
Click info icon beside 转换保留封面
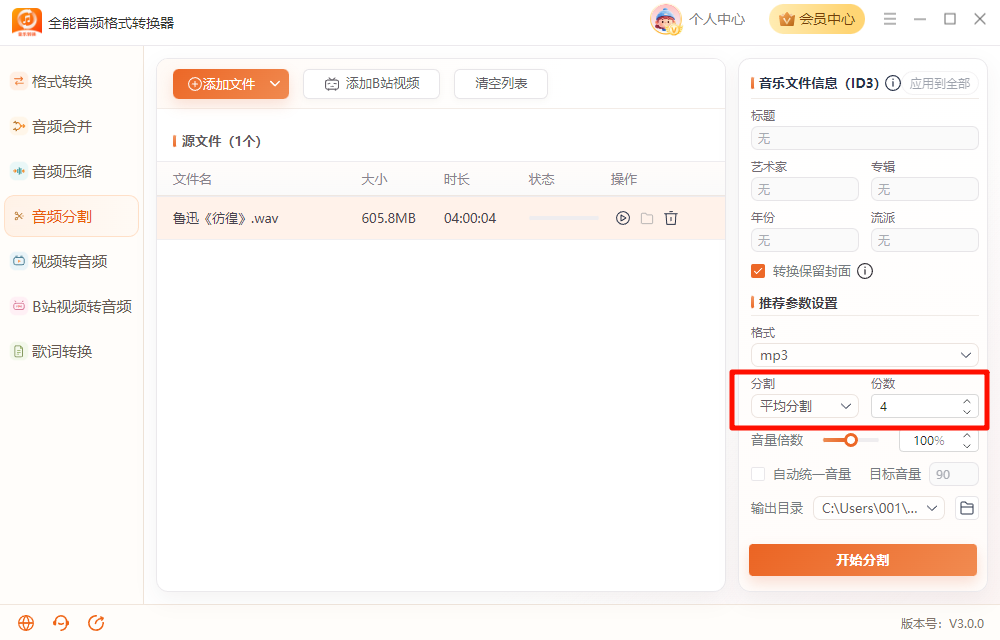[865, 271]
